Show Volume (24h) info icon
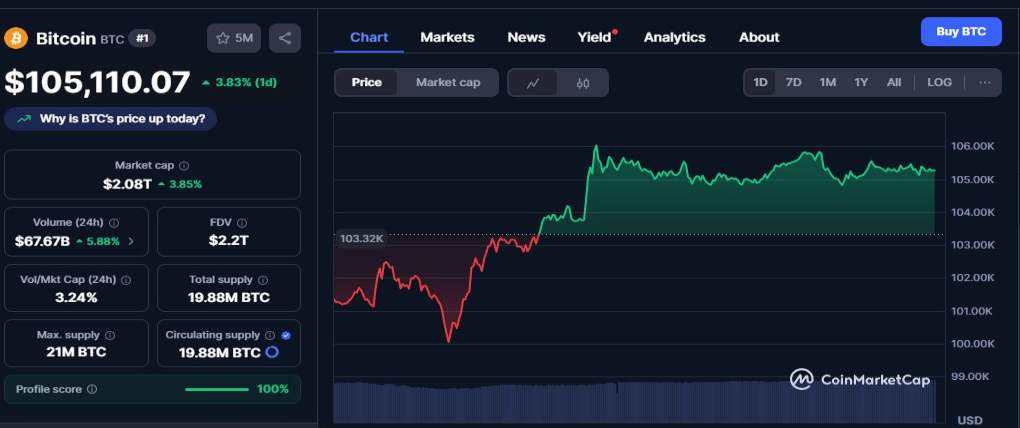Viewport: 1020px width, 428px height. 114,222
